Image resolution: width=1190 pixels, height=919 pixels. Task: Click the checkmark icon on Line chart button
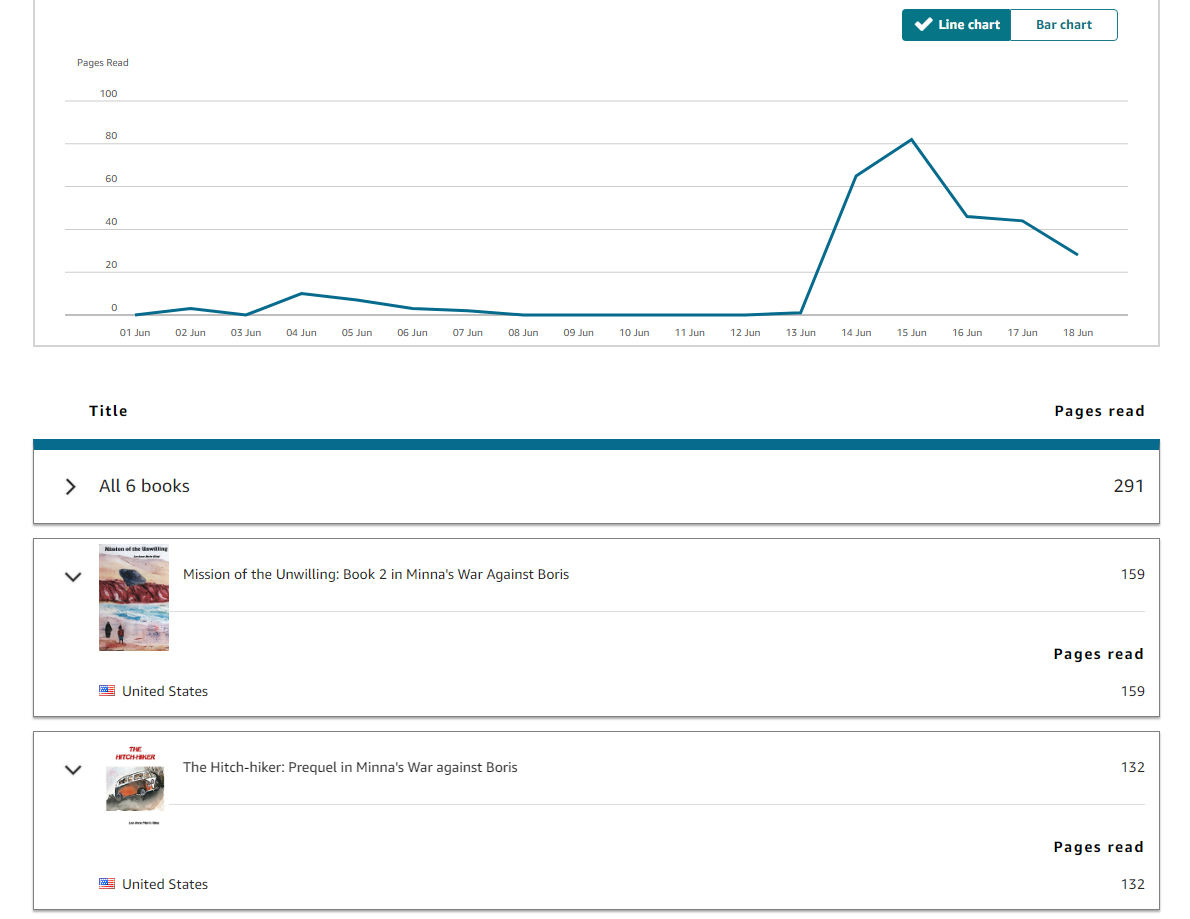pos(922,24)
